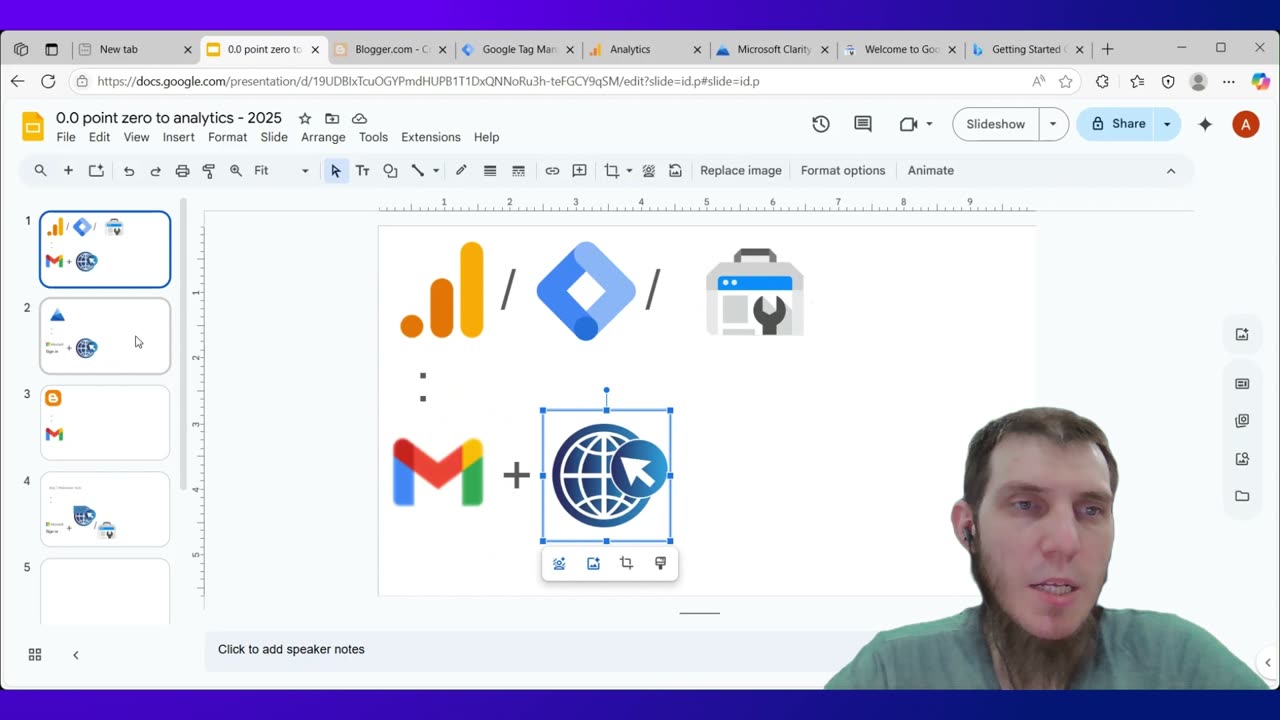Open the comments history icon
The height and width of the screenshot is (720, 1280).
pyautogui.click(x=863, y=124)
